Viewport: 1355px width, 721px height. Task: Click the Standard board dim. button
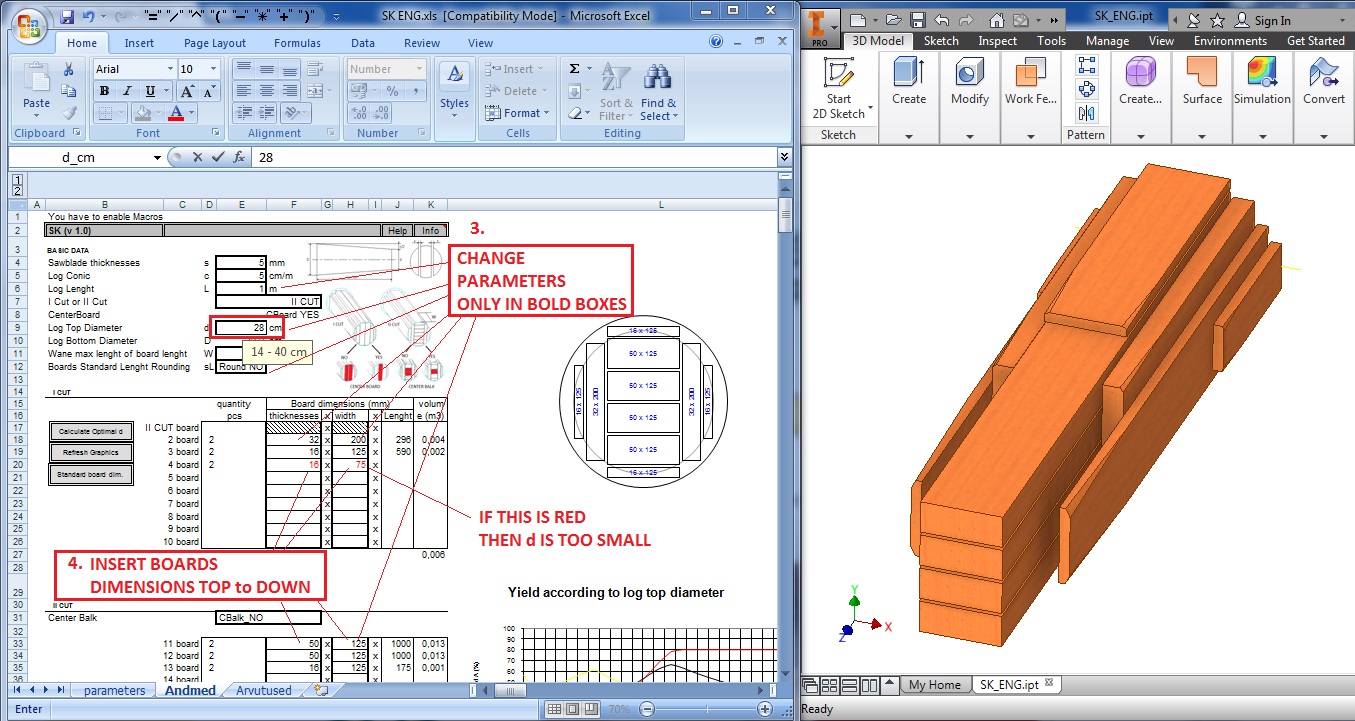coord(91,475)
